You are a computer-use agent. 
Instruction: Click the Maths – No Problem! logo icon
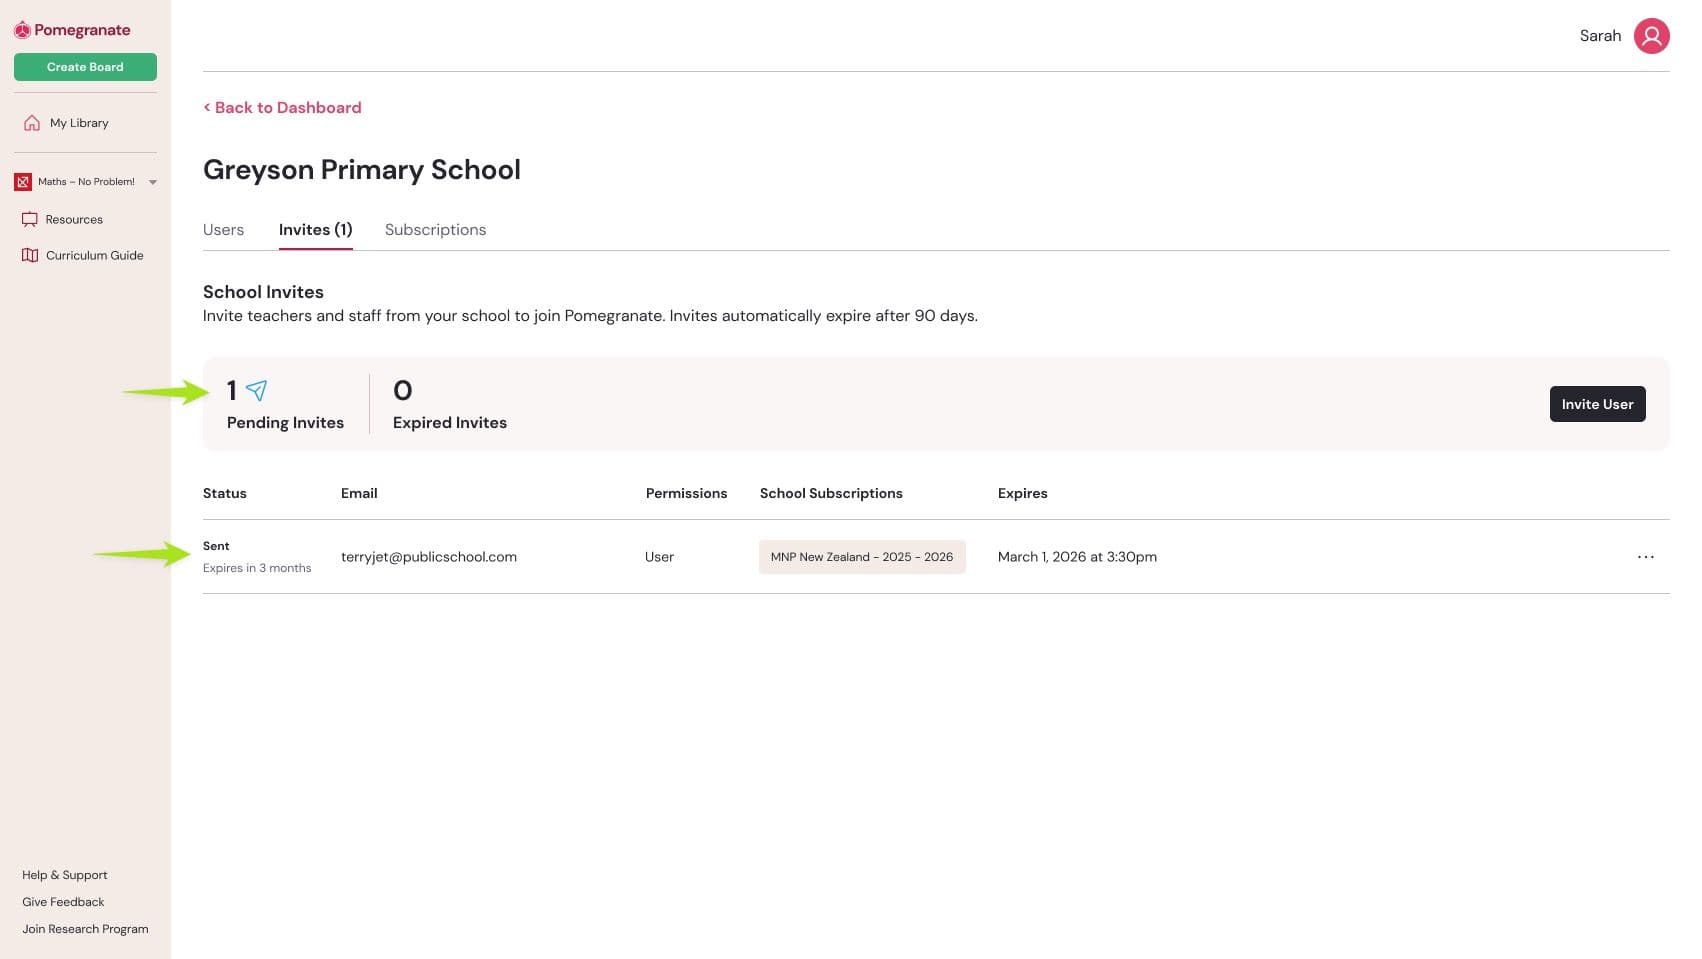click(x=23, y=182)
